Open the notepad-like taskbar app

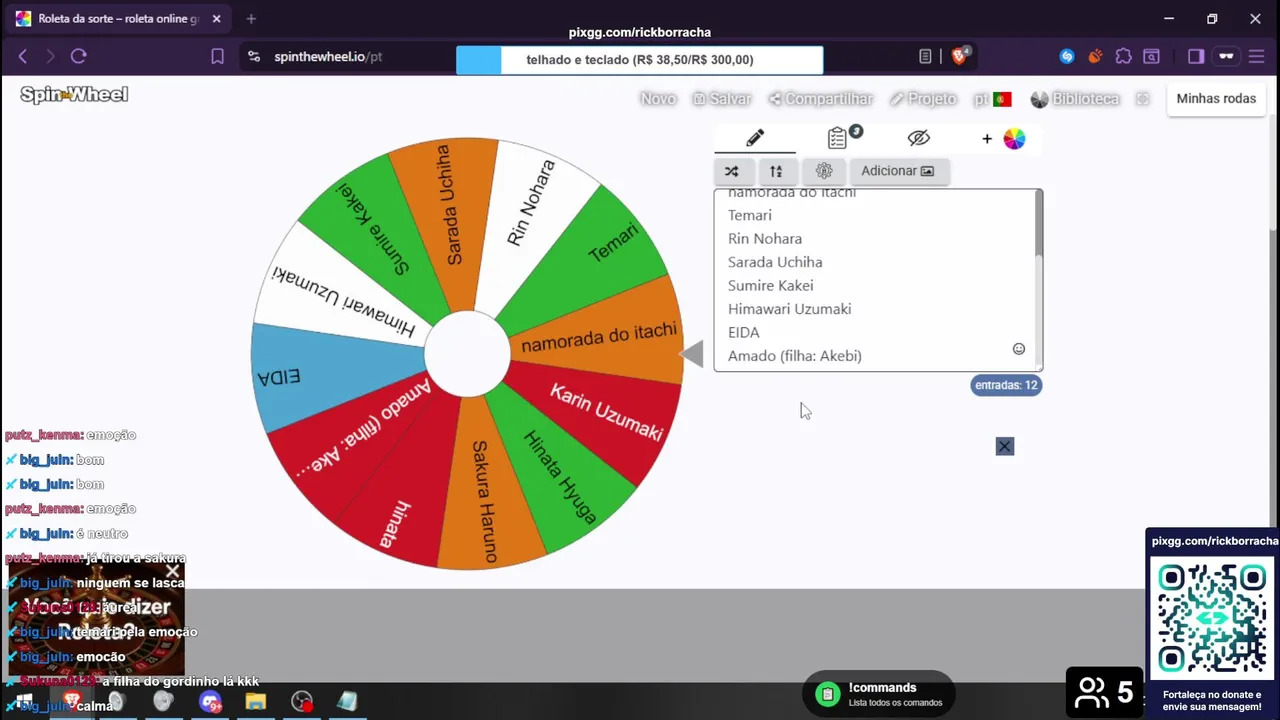pyautogui.click(x=347, y=702)
